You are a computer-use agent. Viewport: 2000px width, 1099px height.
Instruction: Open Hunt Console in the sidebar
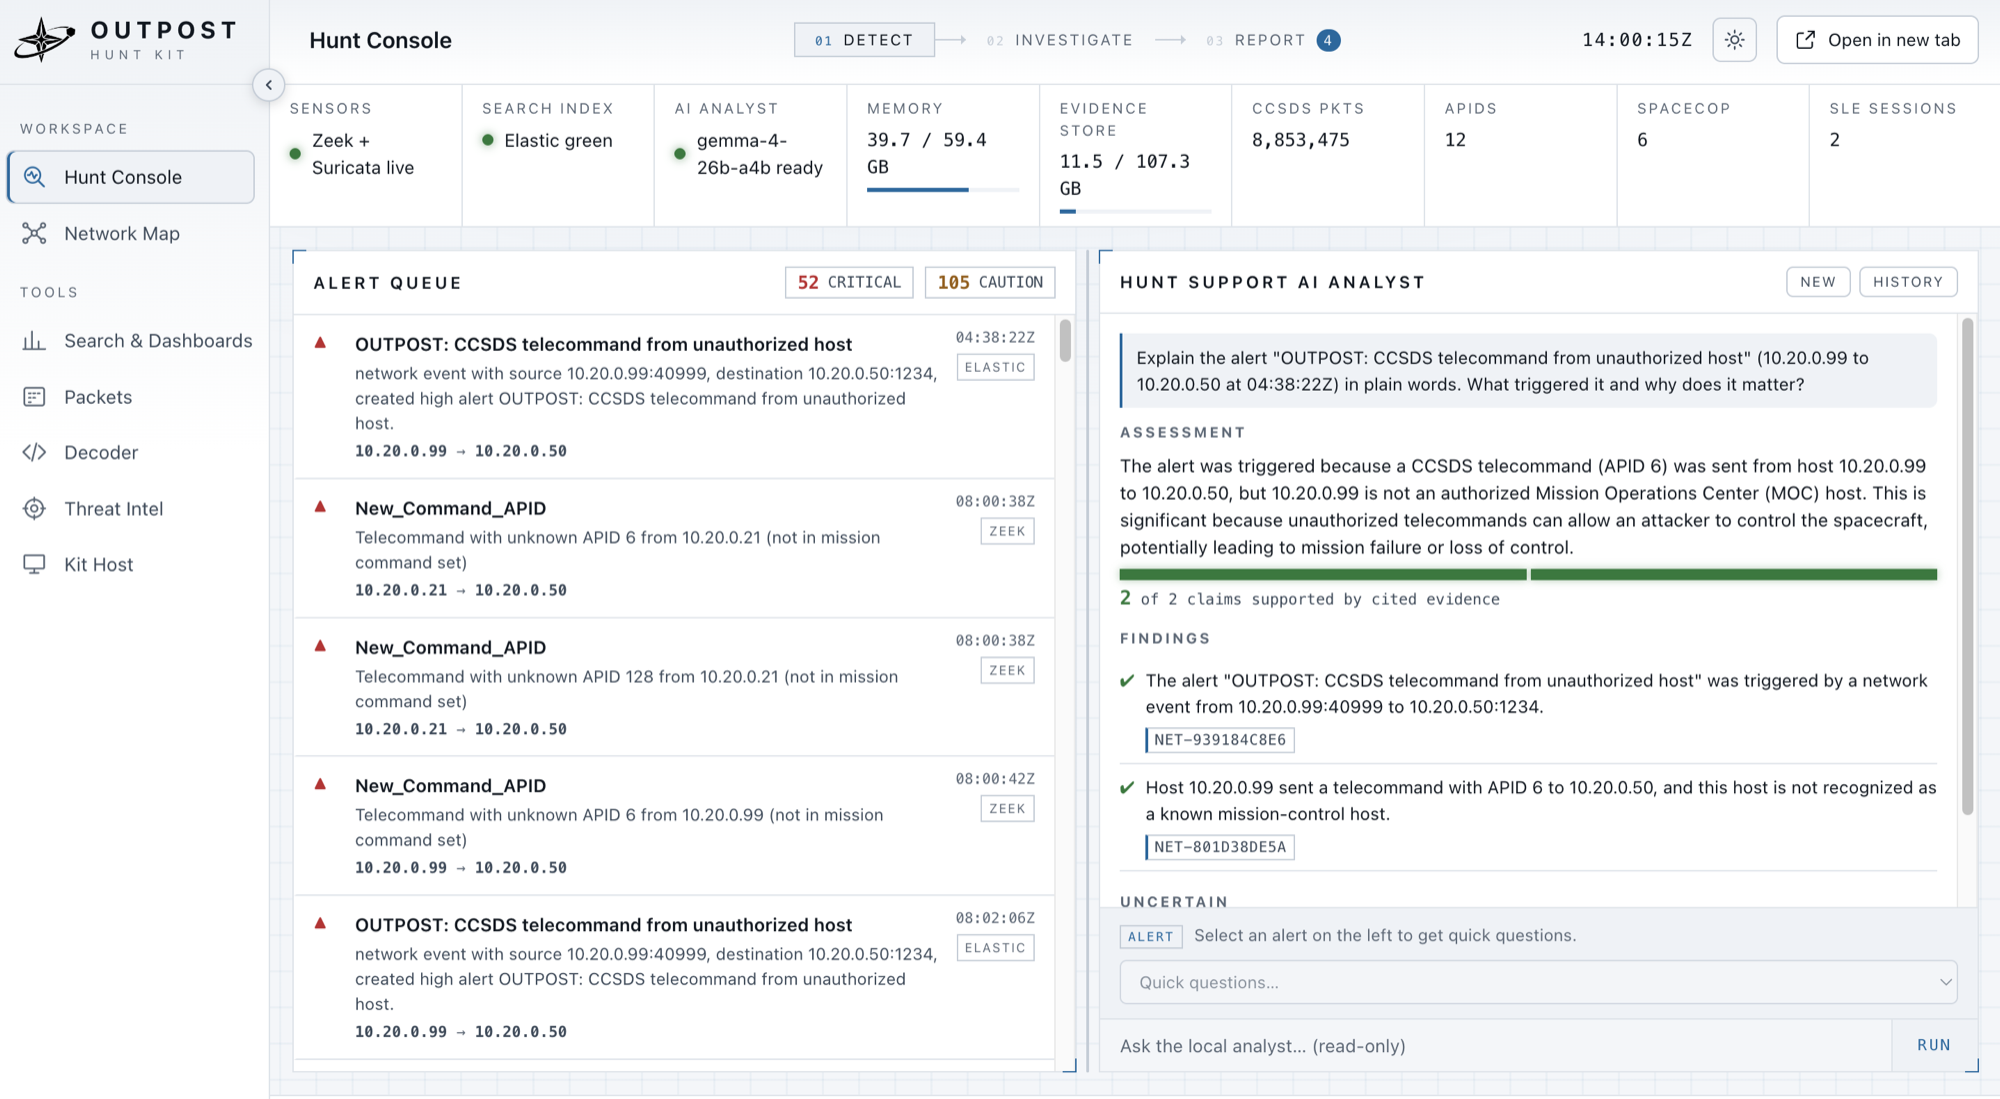click(131, 177)
